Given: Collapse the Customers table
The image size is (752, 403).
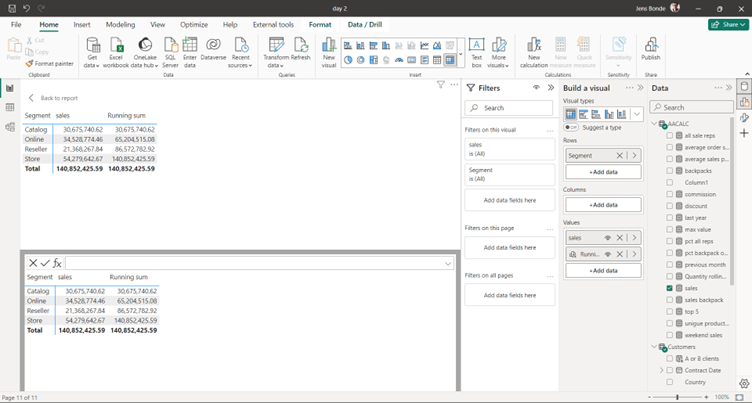Looking at the screenshot, I should [x=654, y=347].
